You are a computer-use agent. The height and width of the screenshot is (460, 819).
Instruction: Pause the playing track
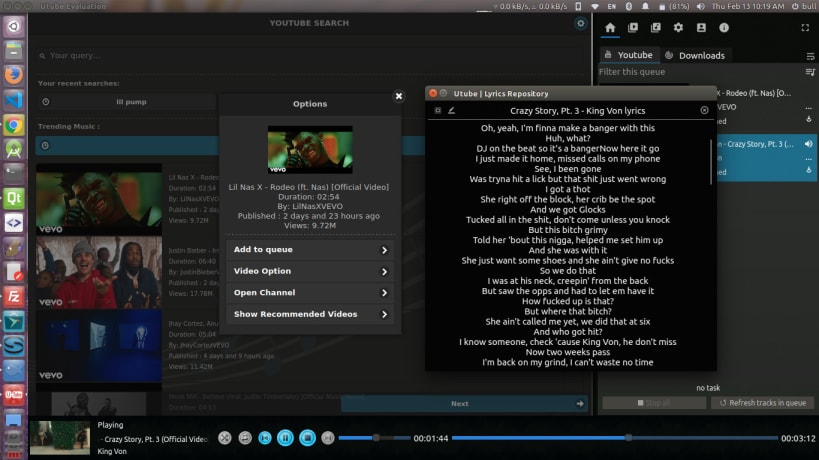[285, 438]
